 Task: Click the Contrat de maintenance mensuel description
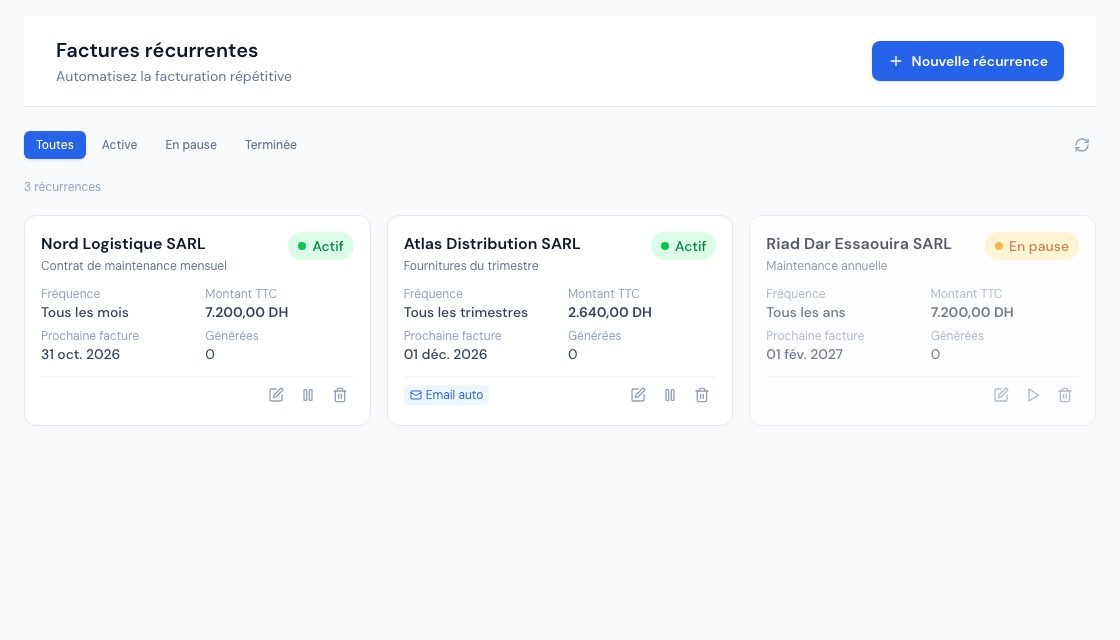coord(134,266)
